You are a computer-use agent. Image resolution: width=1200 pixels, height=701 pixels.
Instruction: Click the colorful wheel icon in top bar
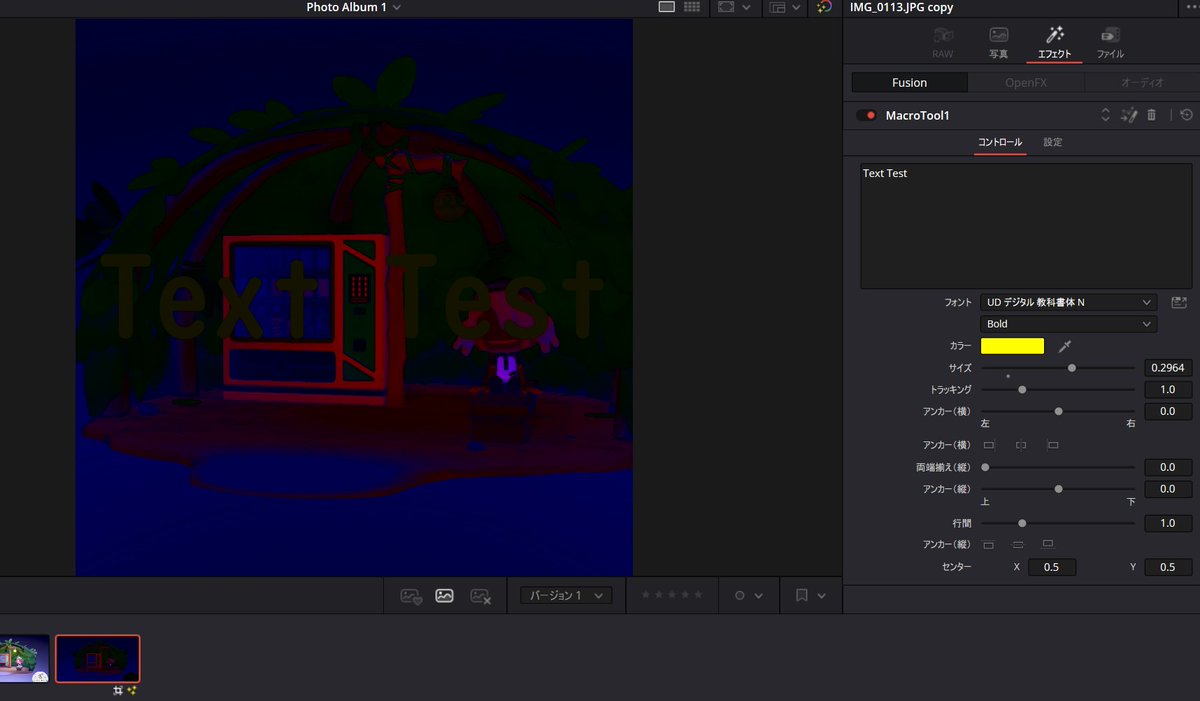coord(824,7)
